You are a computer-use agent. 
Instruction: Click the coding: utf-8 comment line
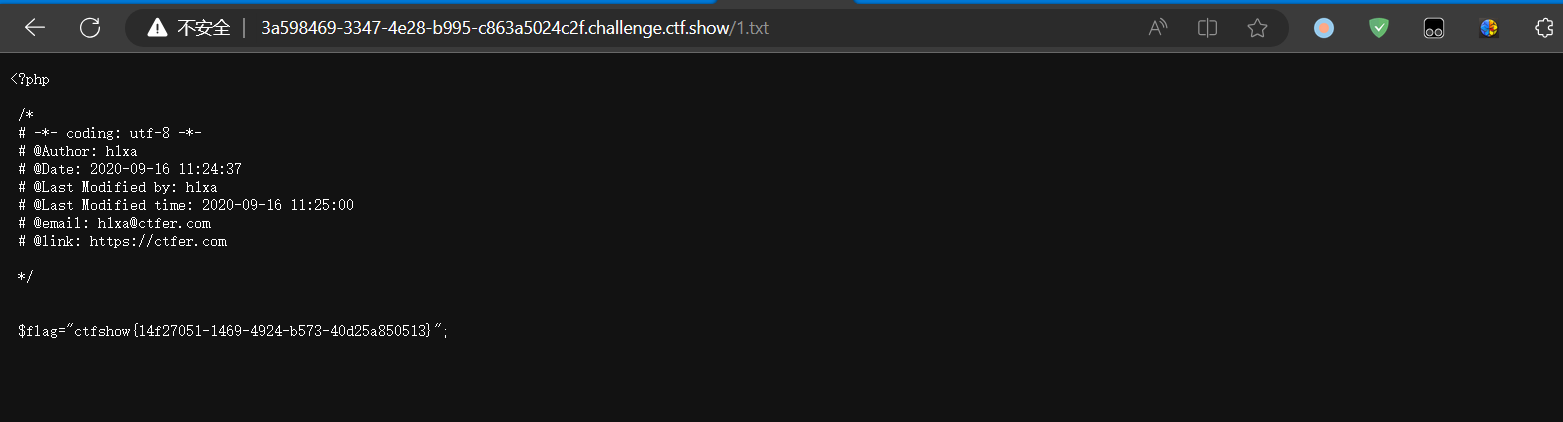coord(110,133)
